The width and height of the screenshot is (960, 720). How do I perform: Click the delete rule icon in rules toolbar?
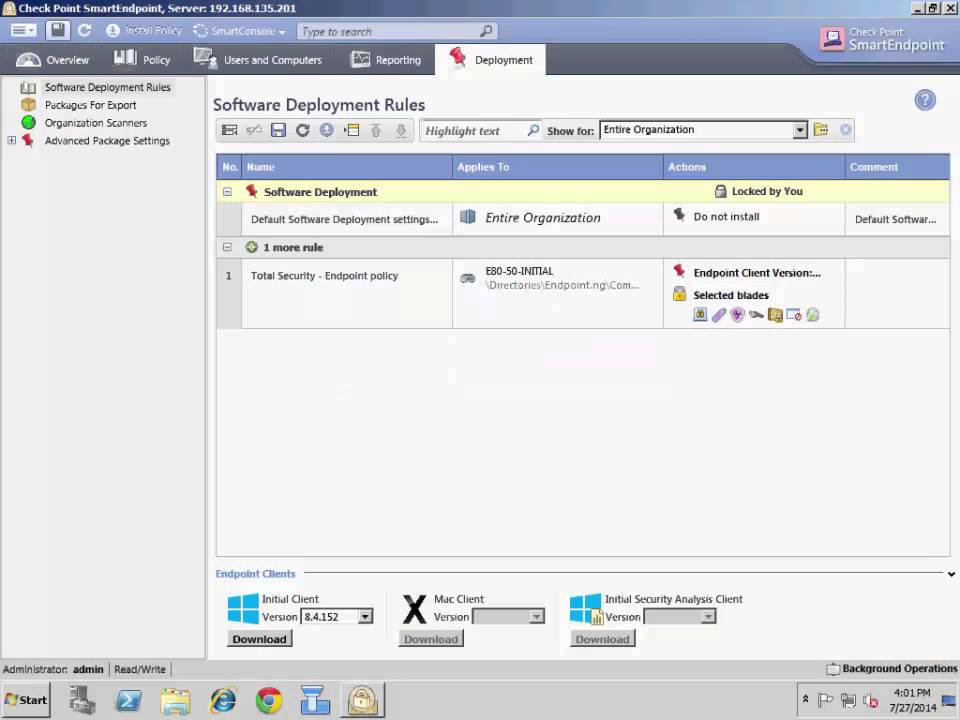(x=253, y=130)
